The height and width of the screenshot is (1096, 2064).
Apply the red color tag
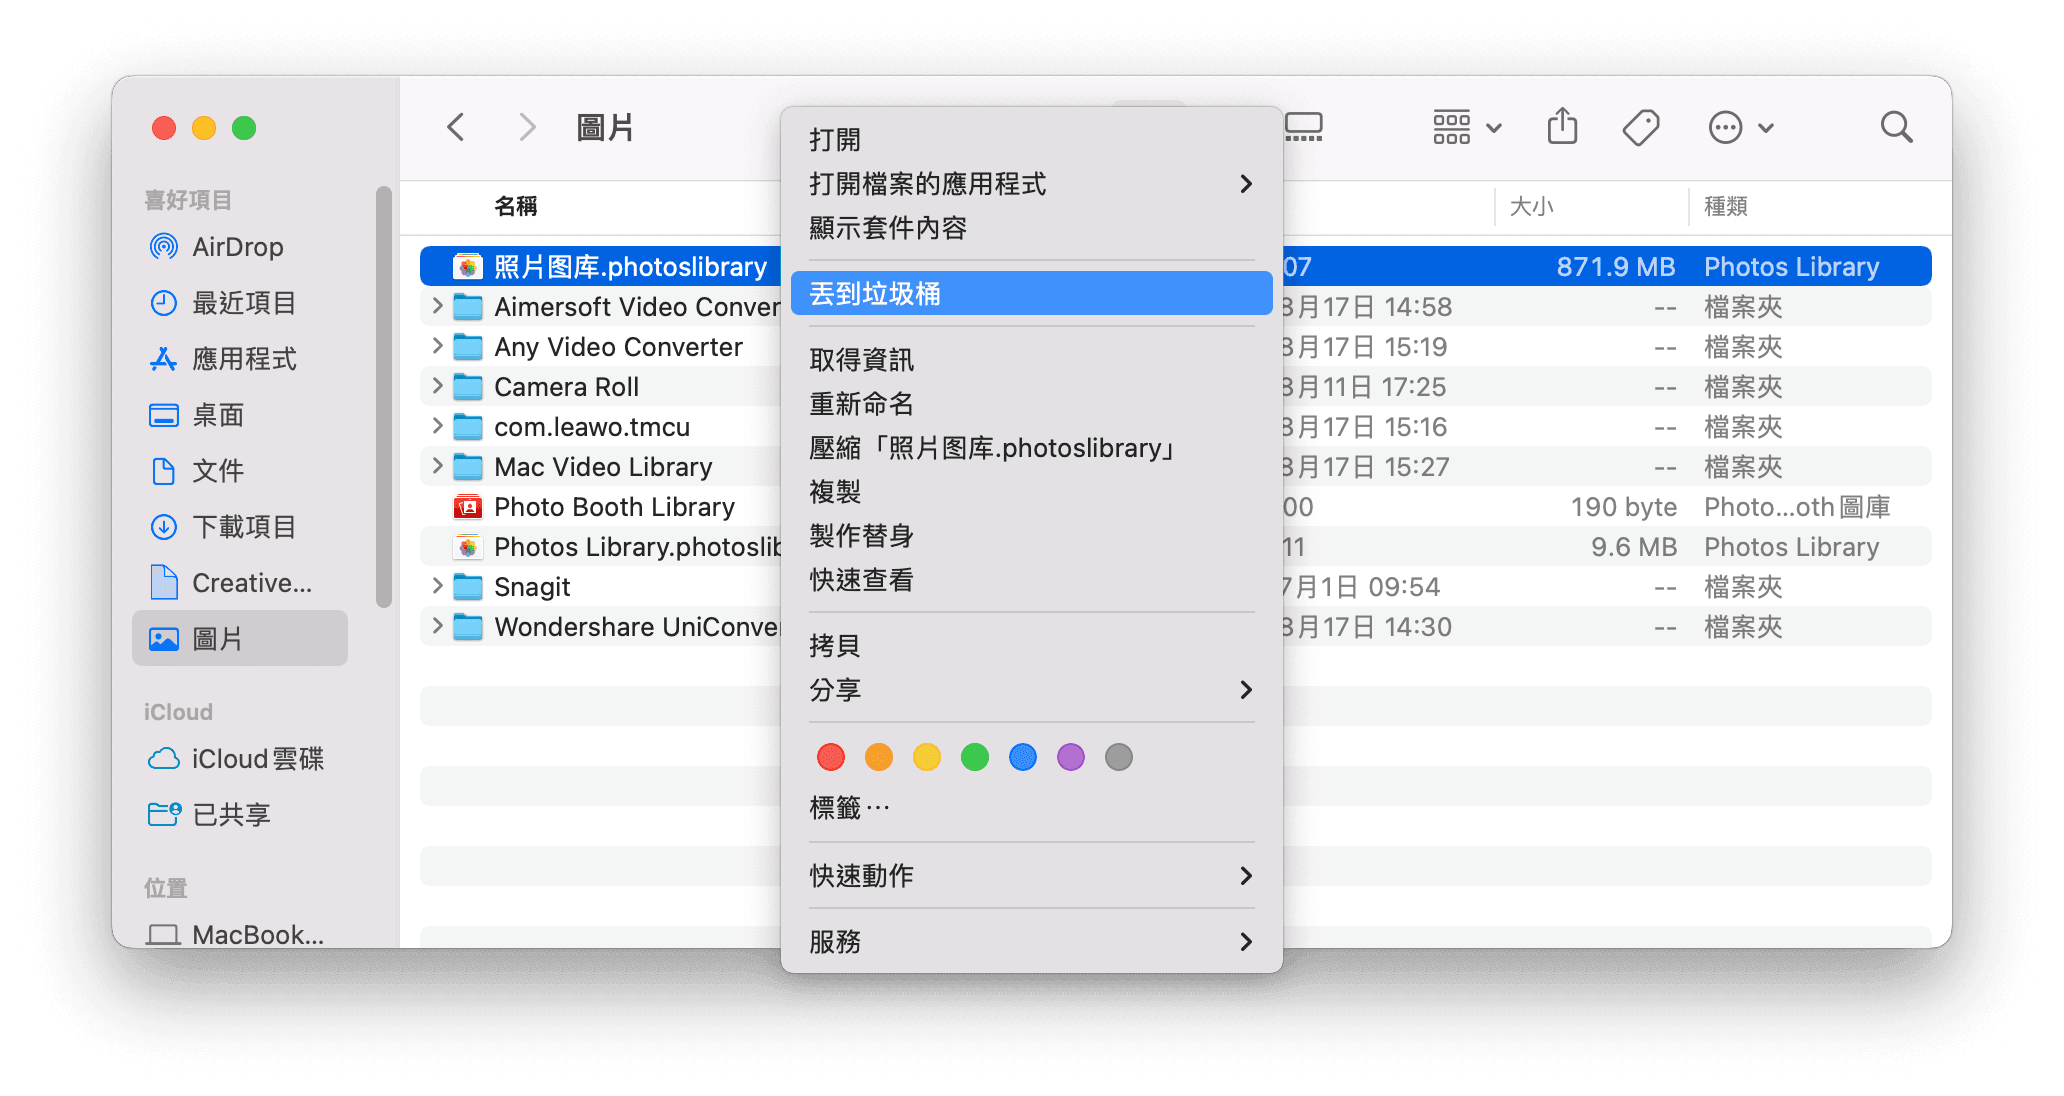[x=831, y=757]
